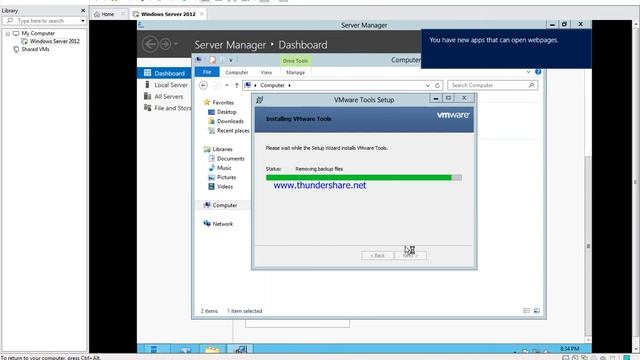This screenshot has width=640, height=360.
Task: Expand the Explorer ribbon chevron
Action: tap(528, 72)
